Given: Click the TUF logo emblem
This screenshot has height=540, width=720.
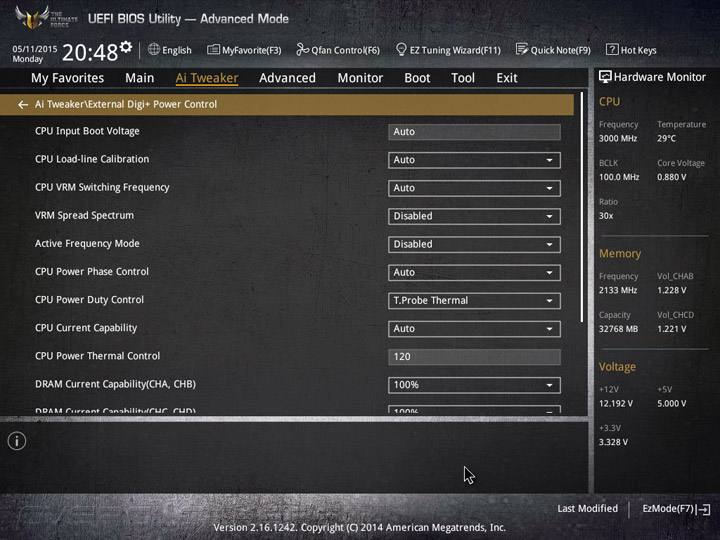Looking at the screenshot, I should coord(32,18).
